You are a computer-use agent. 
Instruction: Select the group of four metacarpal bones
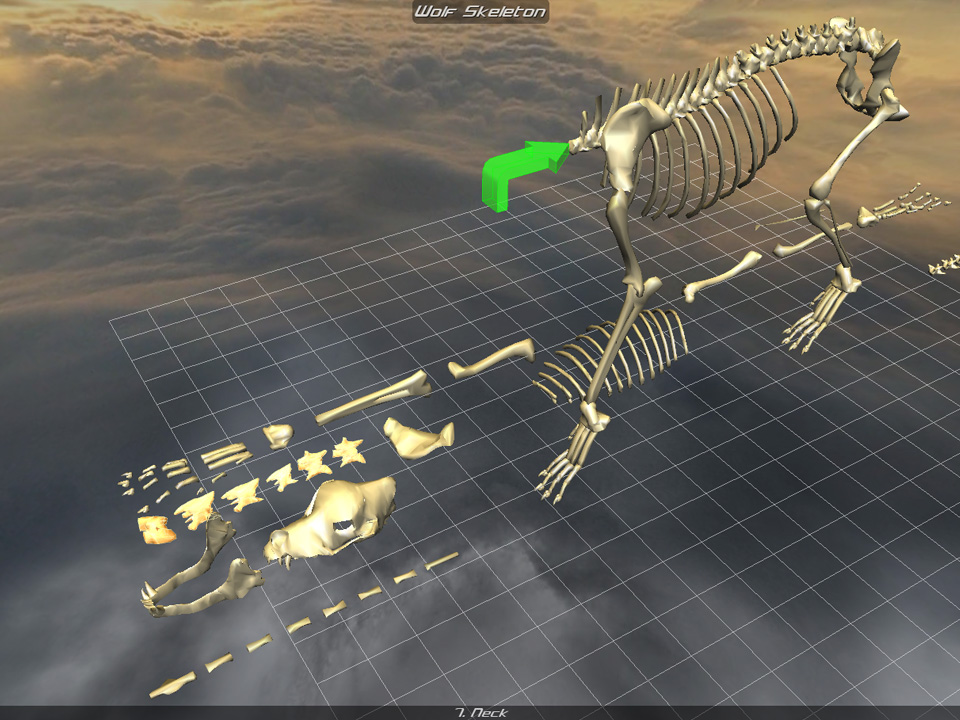point(225,455)
